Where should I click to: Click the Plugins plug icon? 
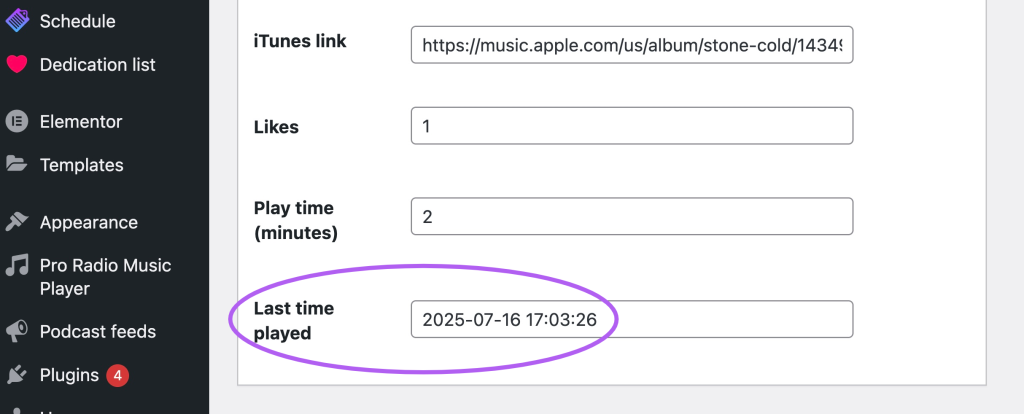click(x=17, y=375)
